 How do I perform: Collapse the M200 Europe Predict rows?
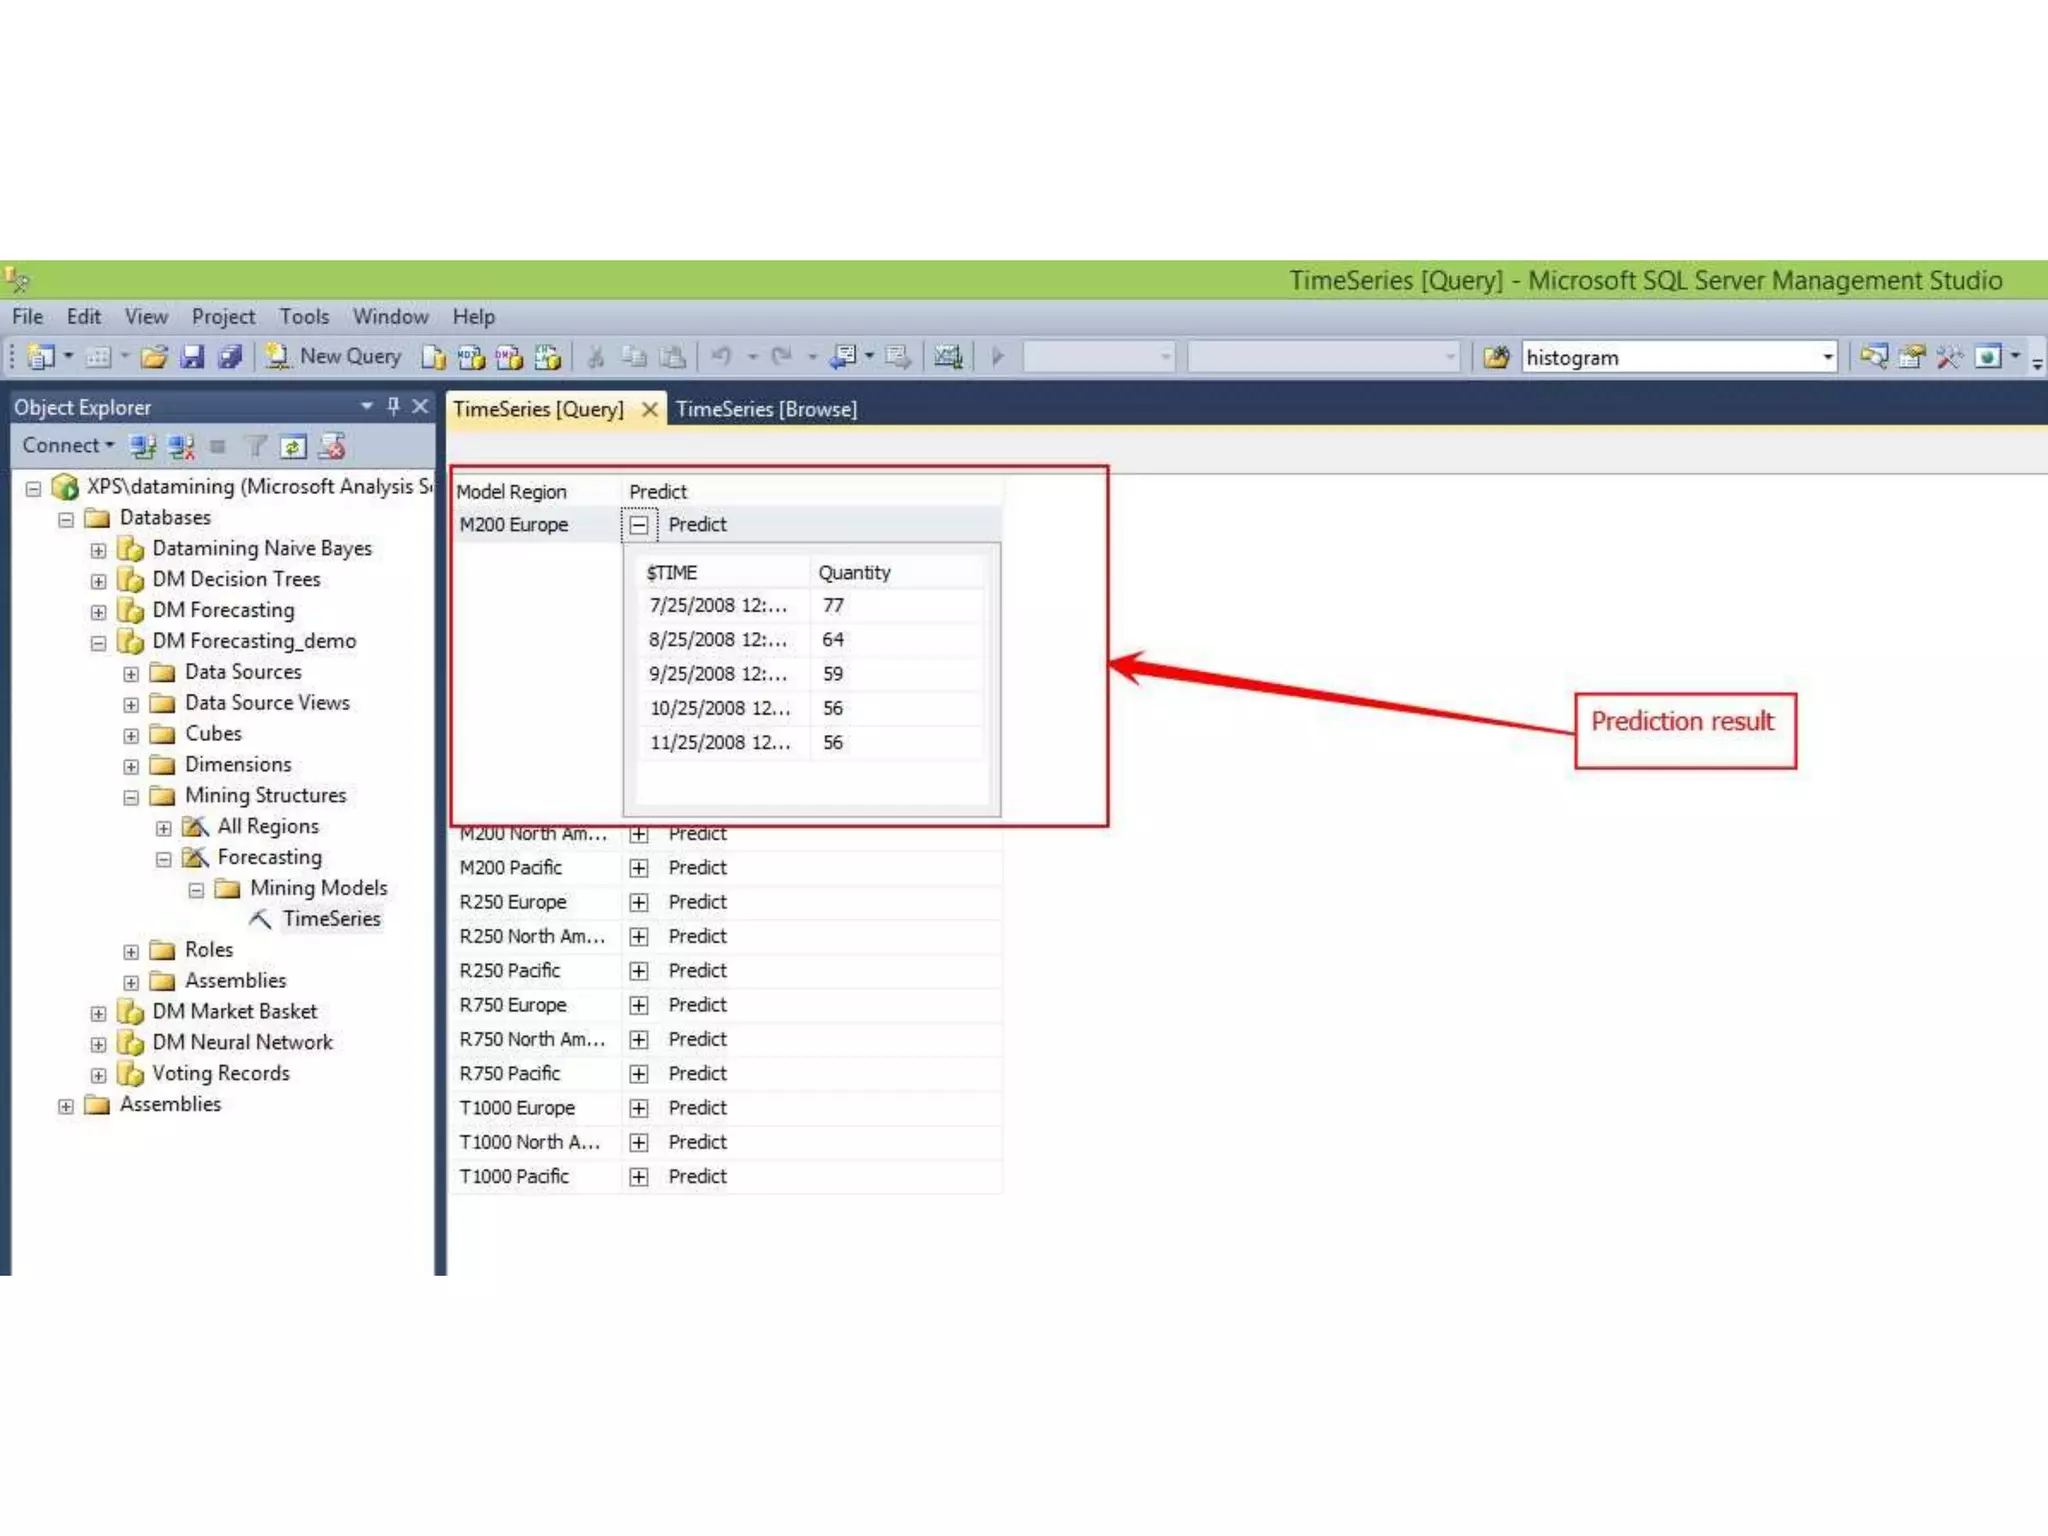tap(639, 525)
